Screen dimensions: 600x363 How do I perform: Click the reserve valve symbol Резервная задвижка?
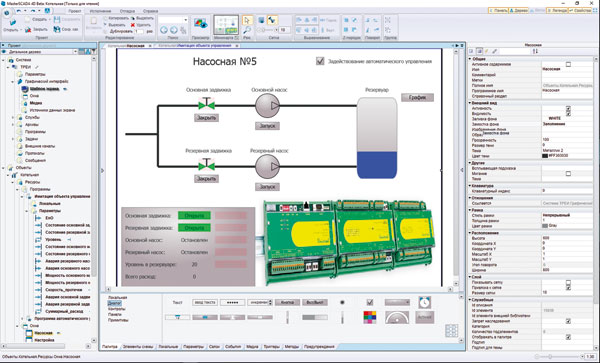206,164
